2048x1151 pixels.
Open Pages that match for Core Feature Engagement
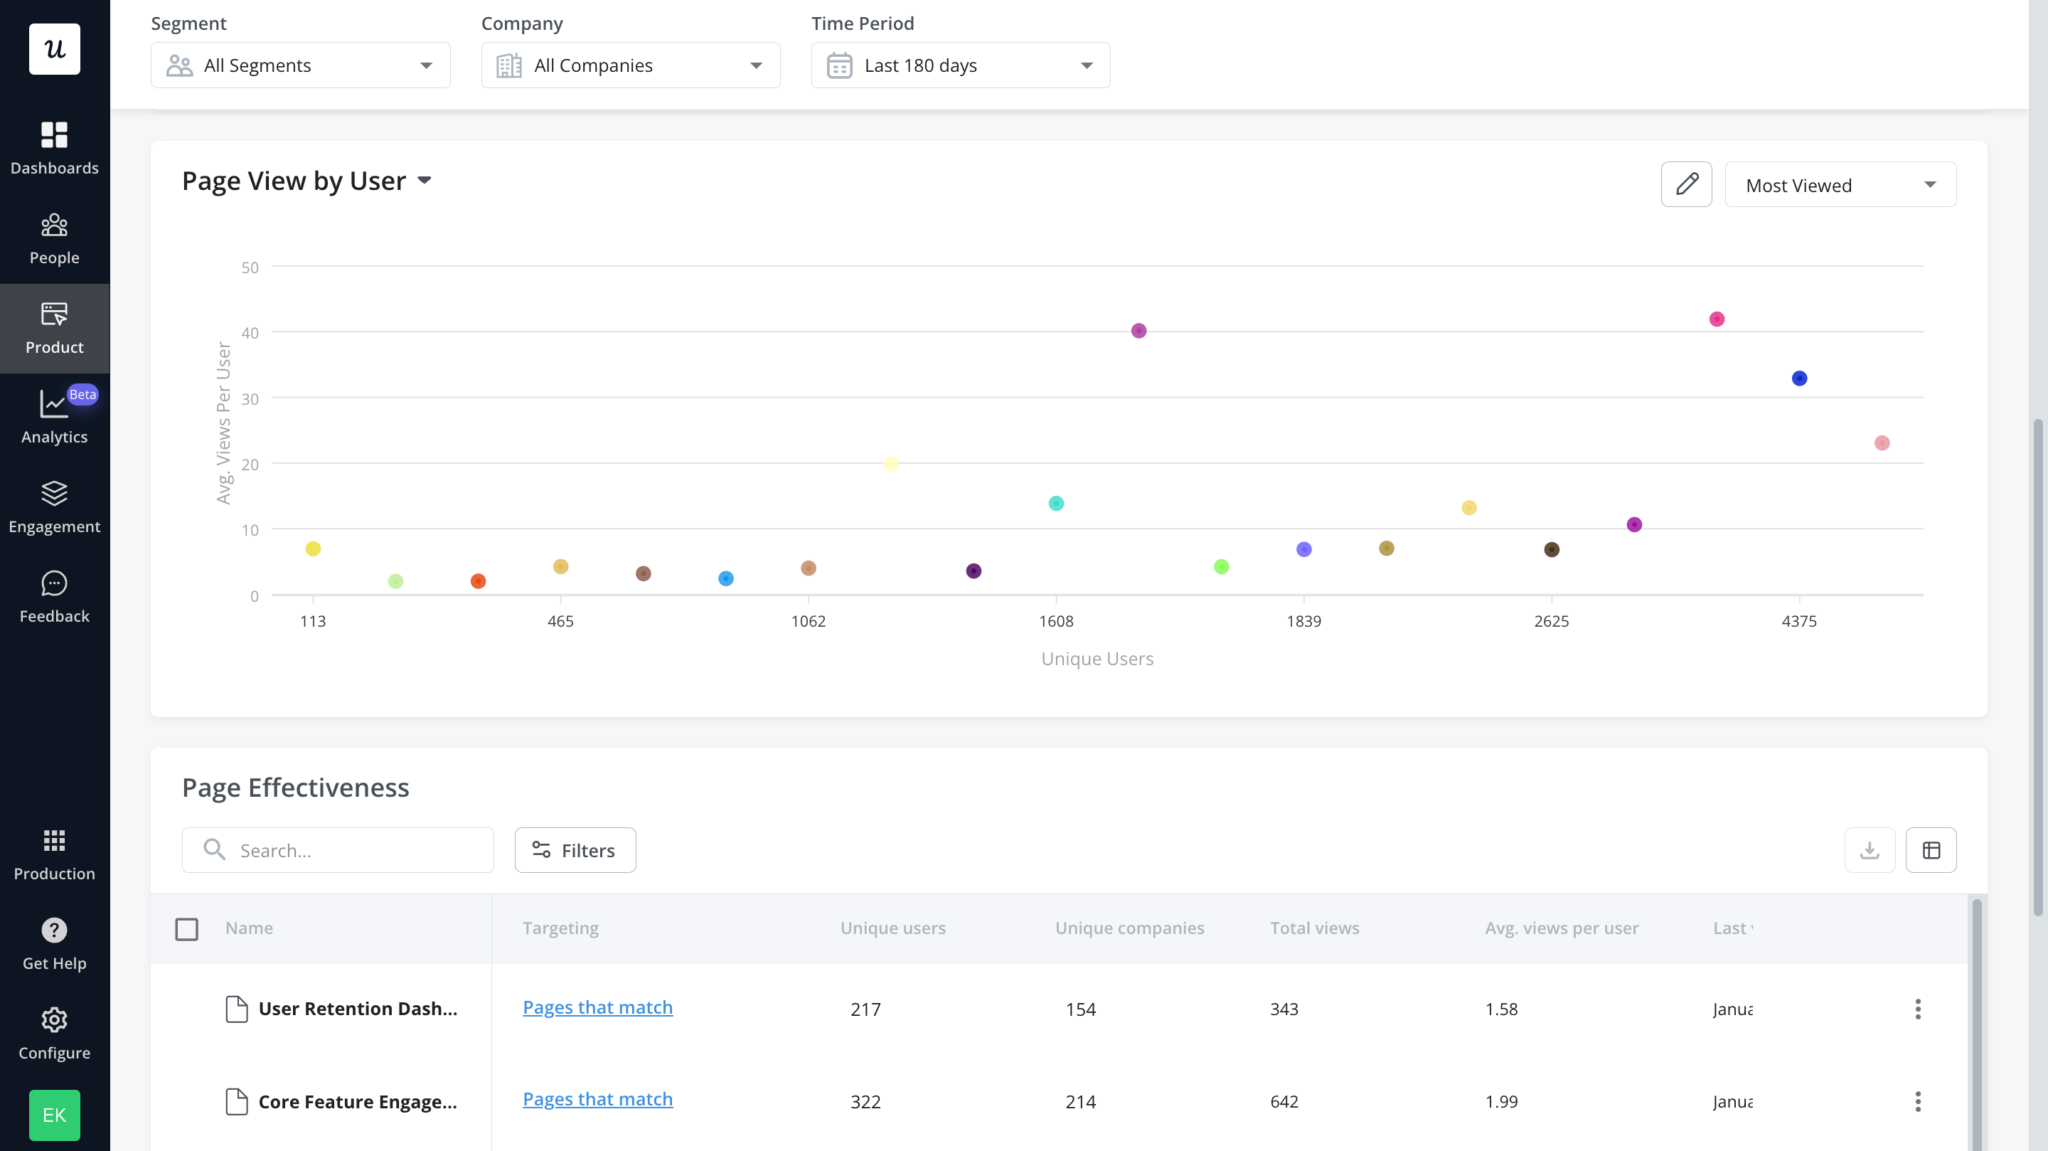click(597, 1098)
